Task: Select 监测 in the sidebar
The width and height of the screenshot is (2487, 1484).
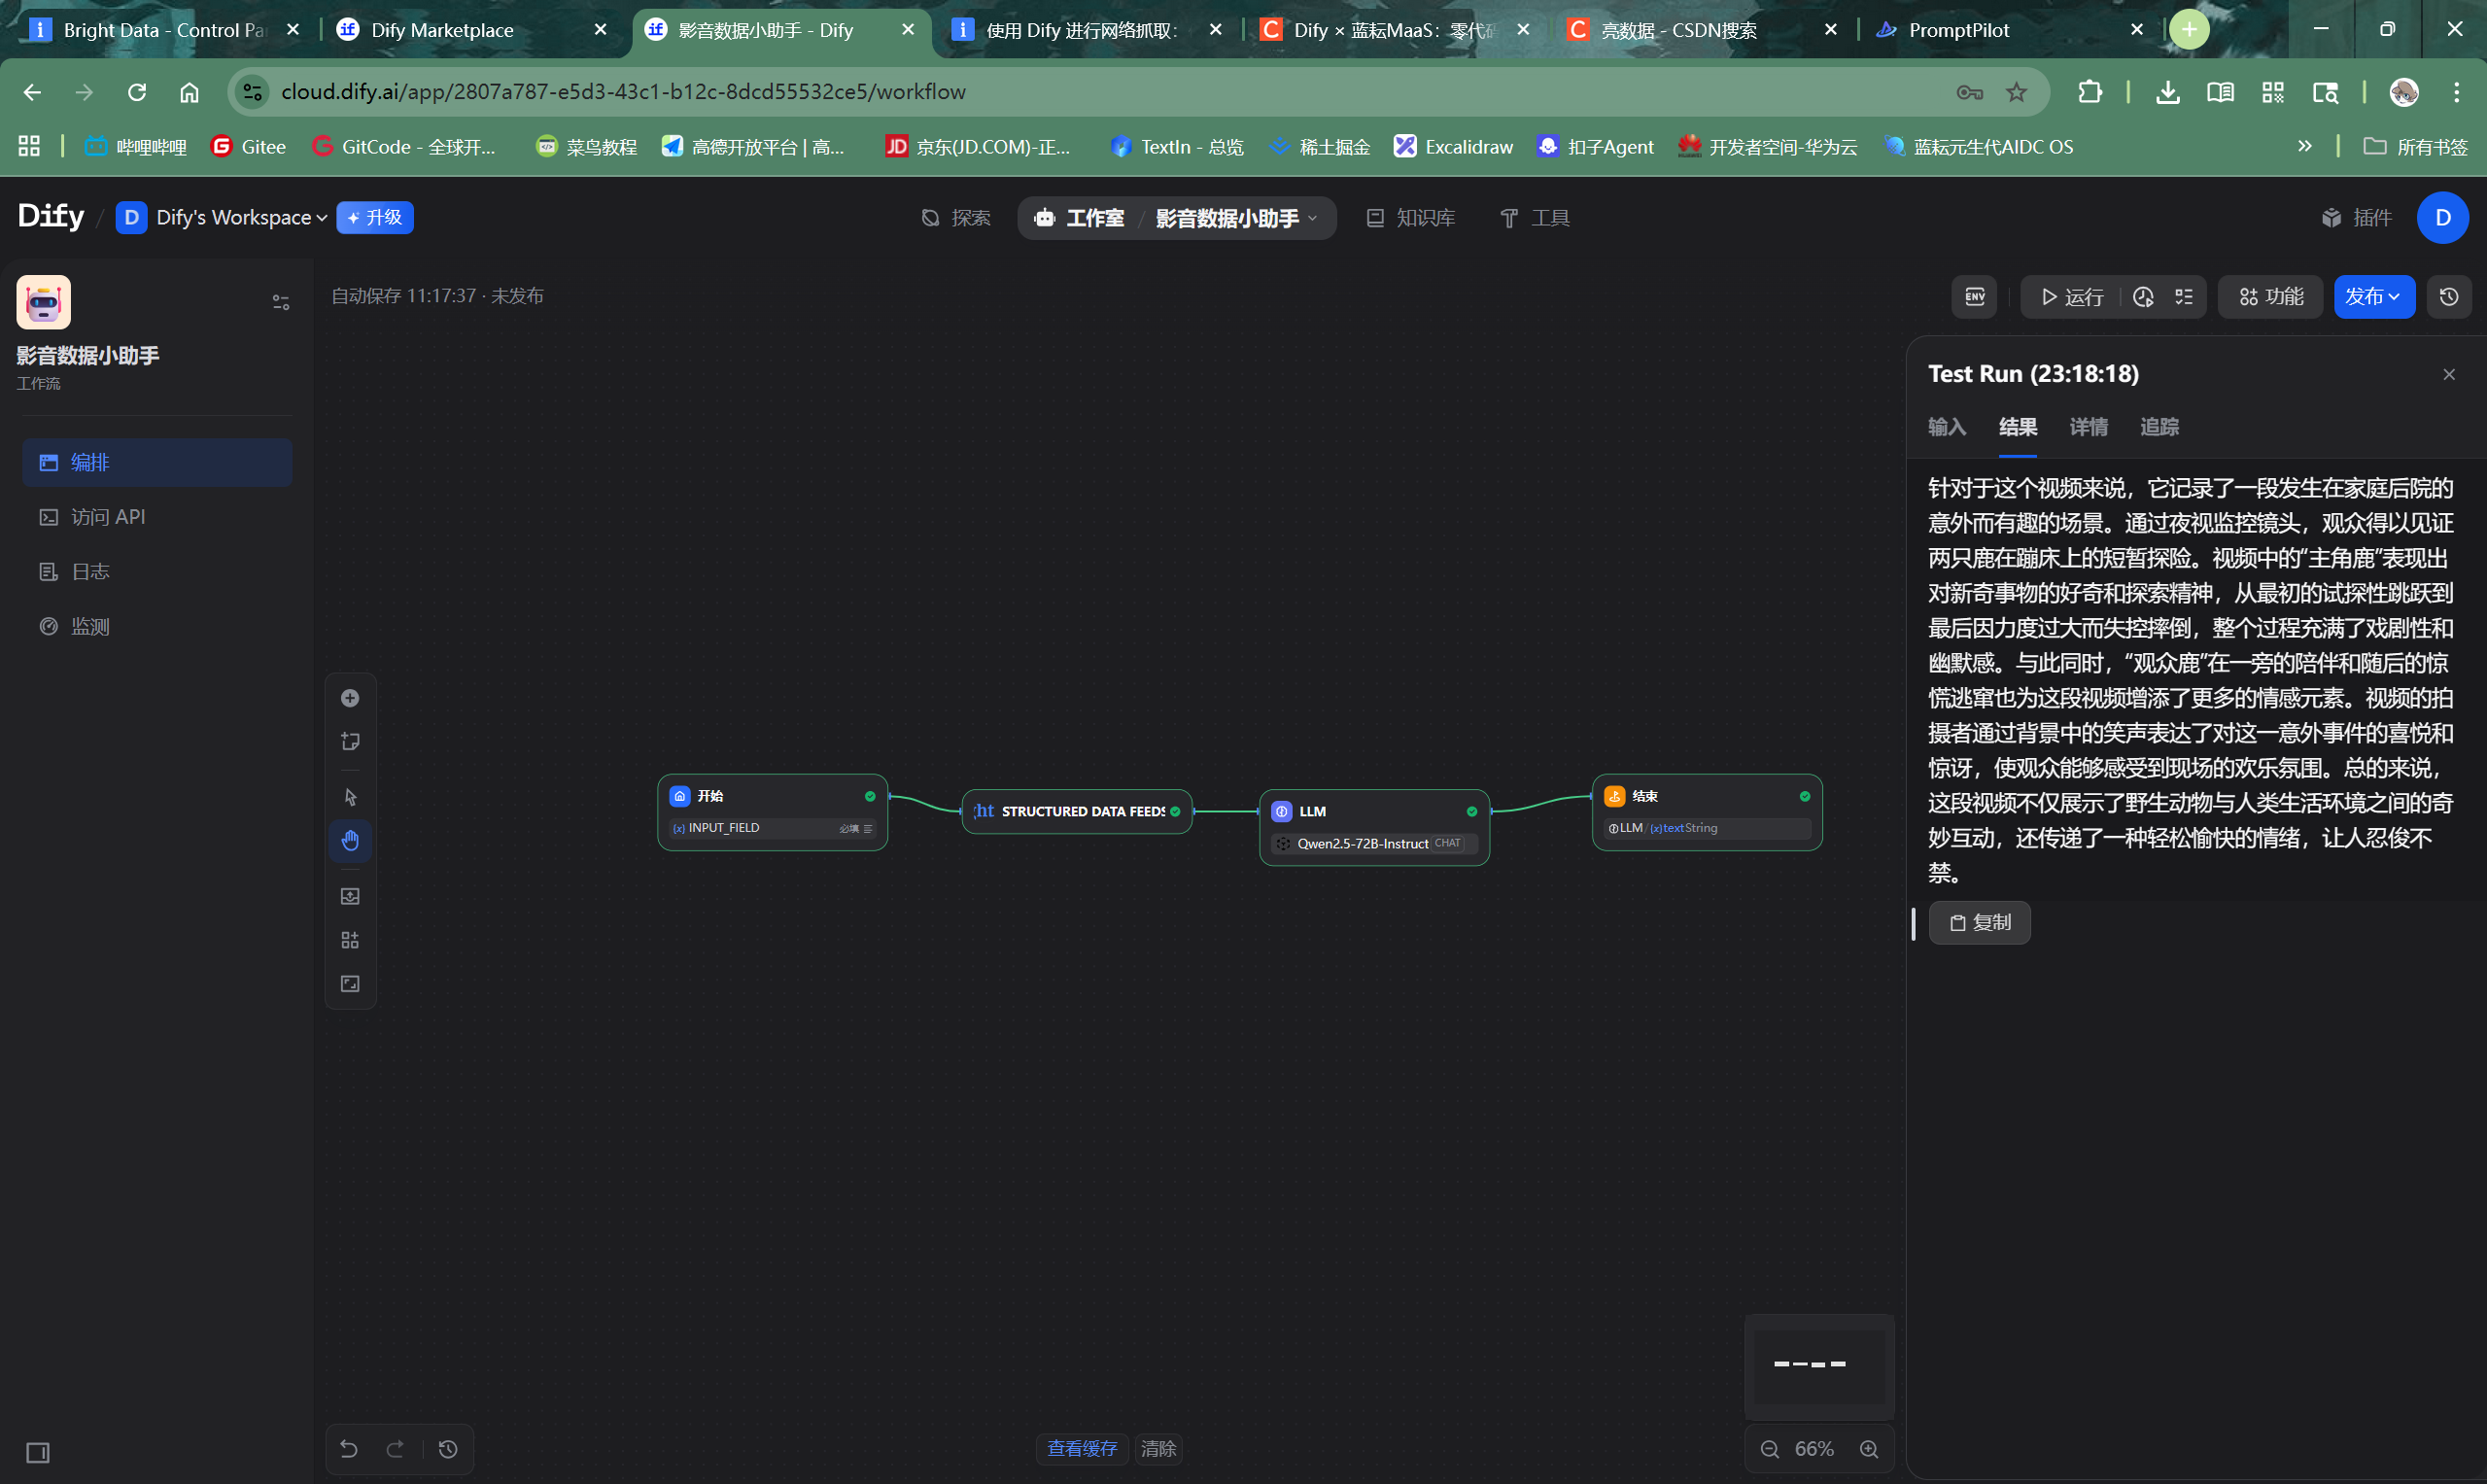Action: [x=157, y=627]
